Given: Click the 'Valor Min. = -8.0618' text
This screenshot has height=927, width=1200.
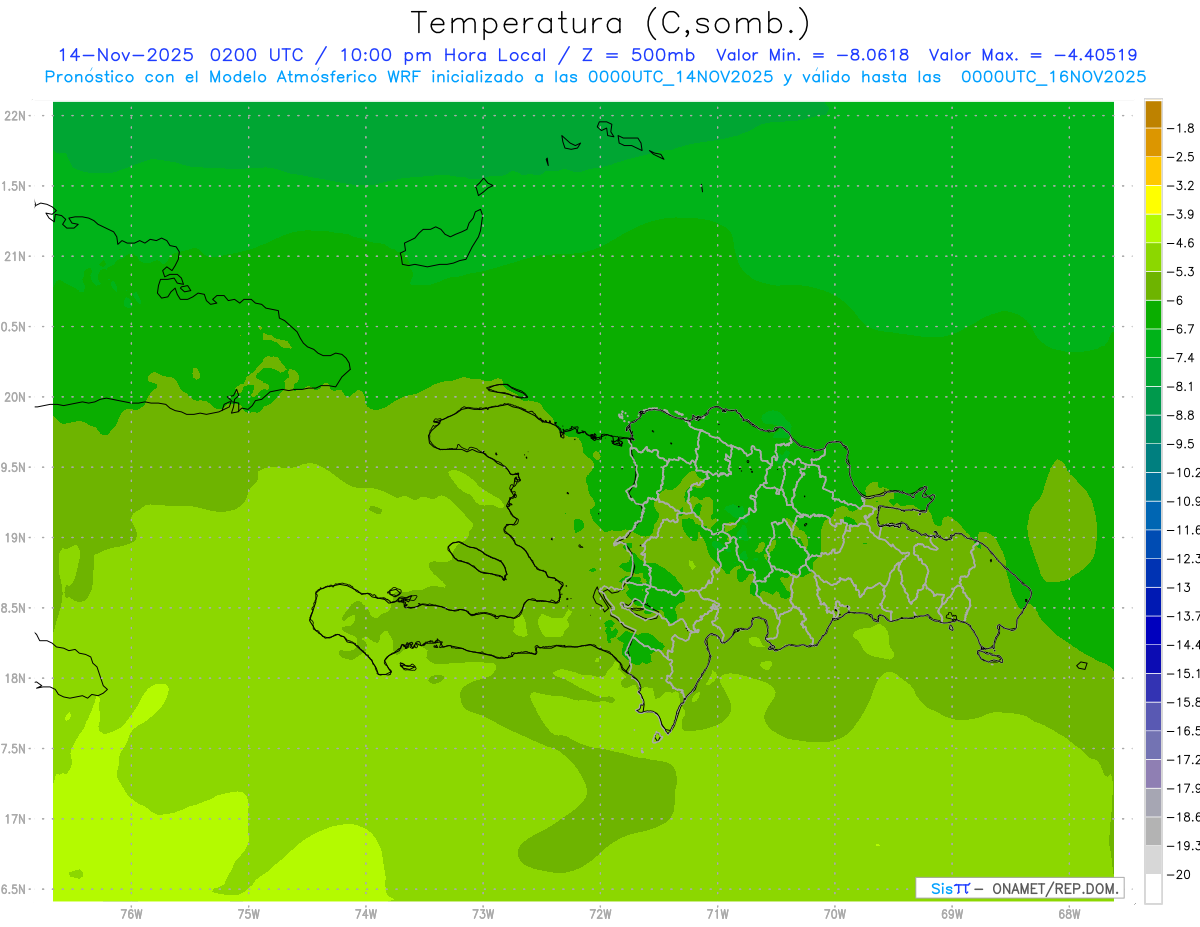Looking at the screenshot, I should (x=813, y=55).
